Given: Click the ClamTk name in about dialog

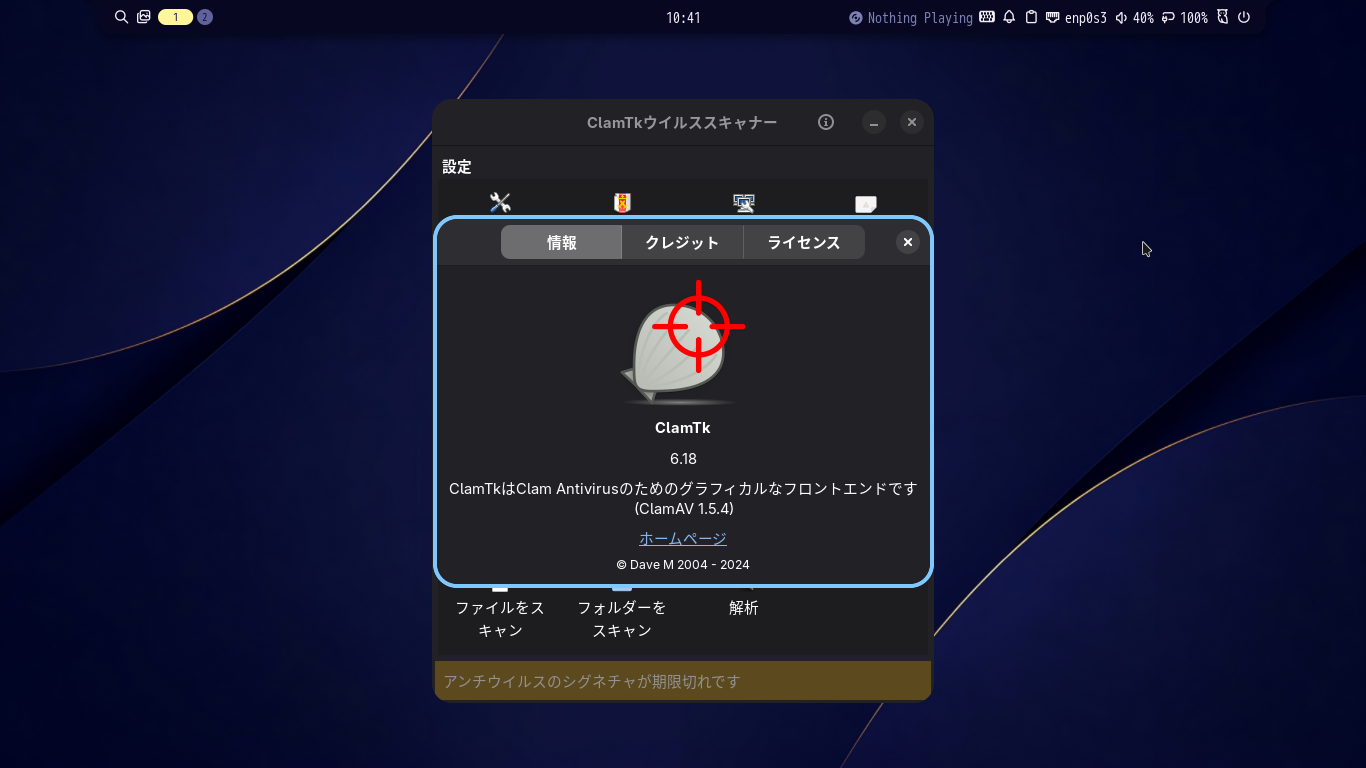Looking at the screenshot, I should click(x=683, y=427).
